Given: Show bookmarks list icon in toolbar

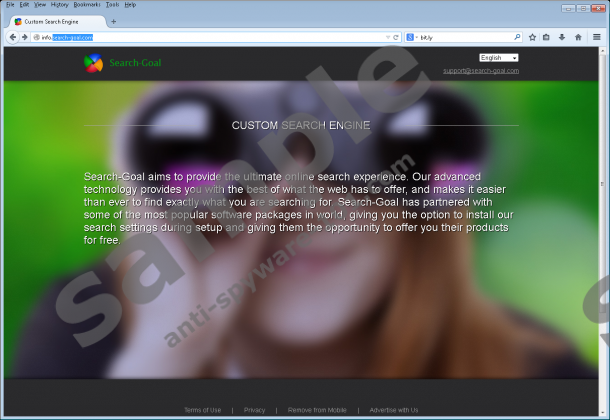Looking at the screenshot, I should coord(547,37).
